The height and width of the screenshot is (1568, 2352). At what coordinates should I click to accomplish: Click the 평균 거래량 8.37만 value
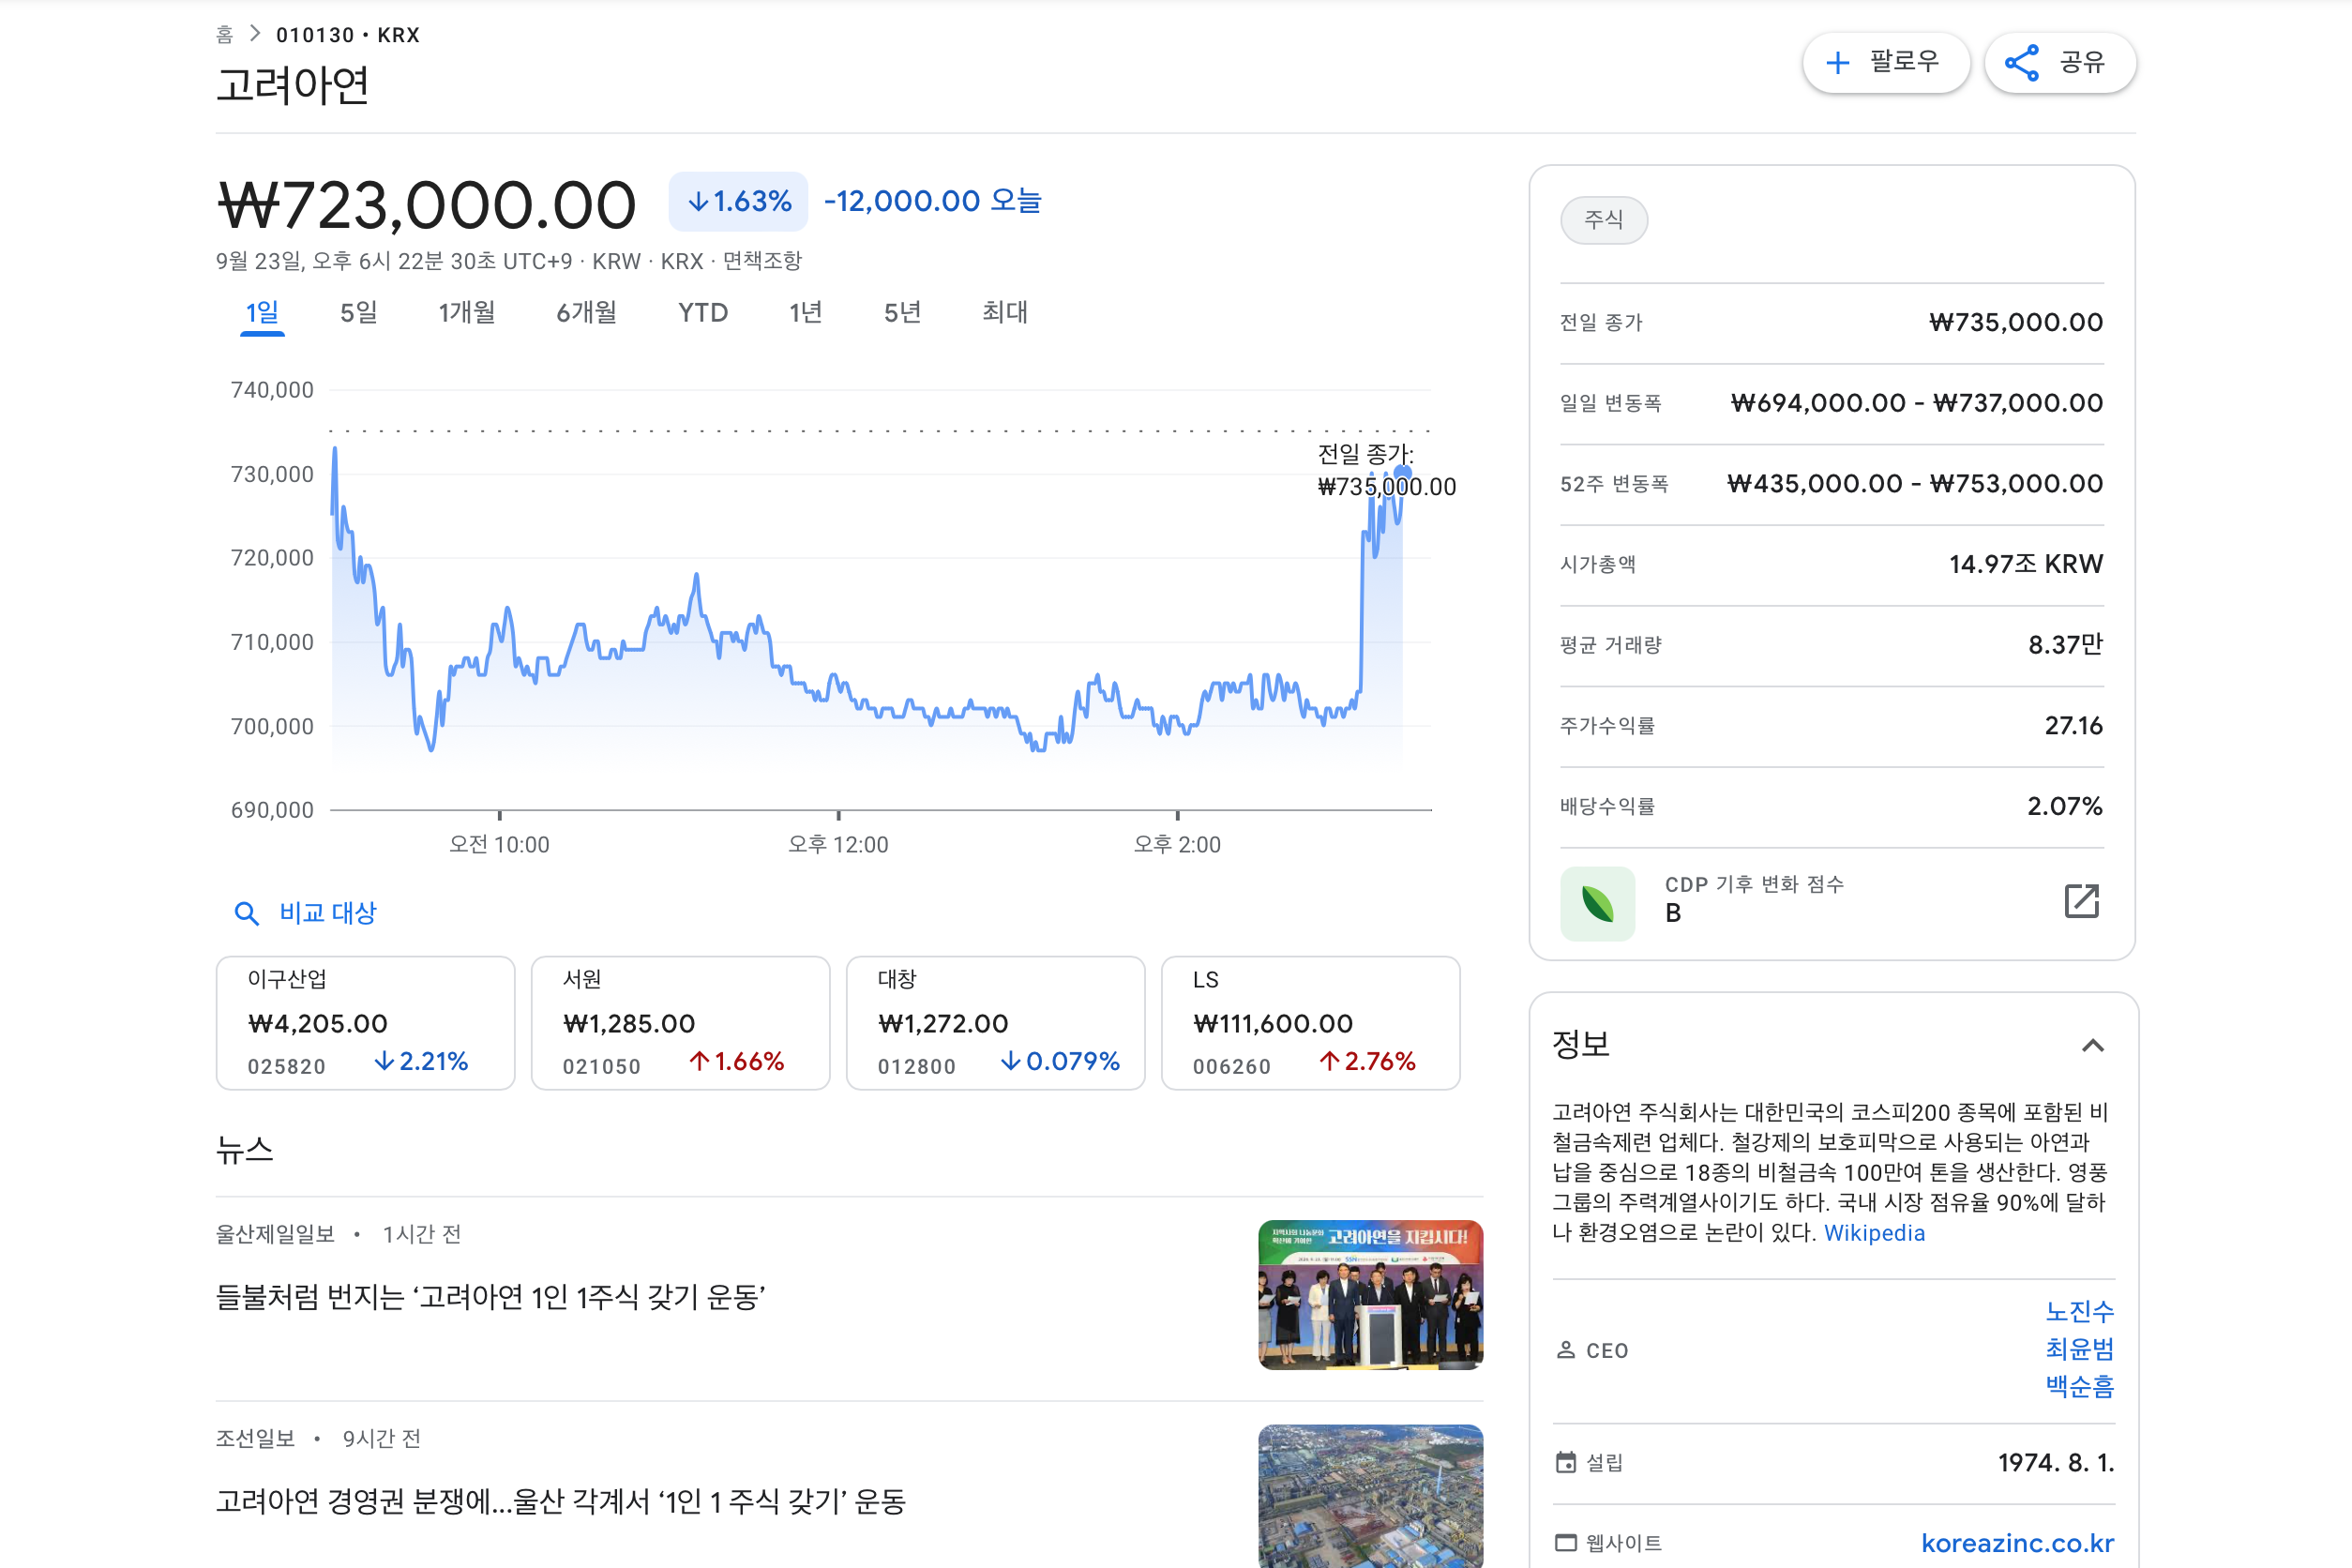[2066, 645]
